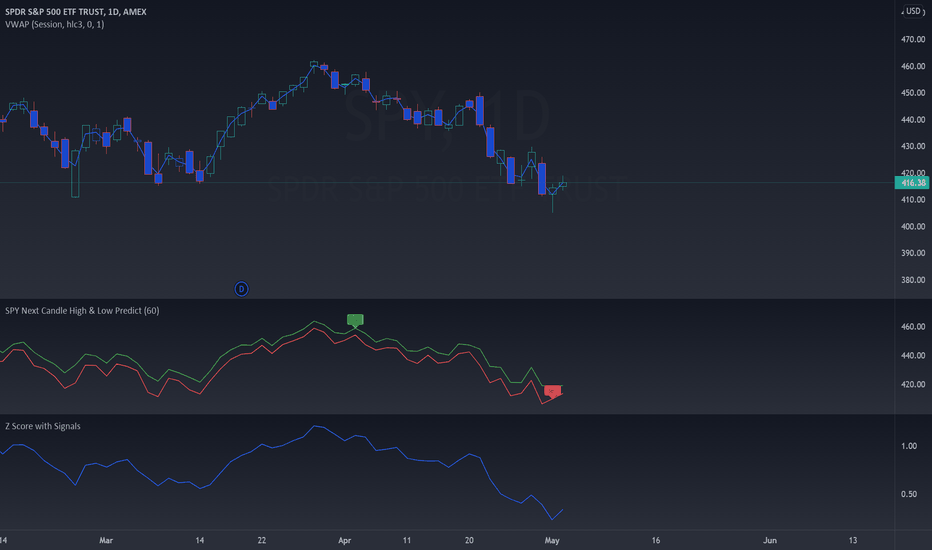The width and height of the screenshot is (932, 550).
Task: Click the May date on time axis
Action: [x=552, y=540]
